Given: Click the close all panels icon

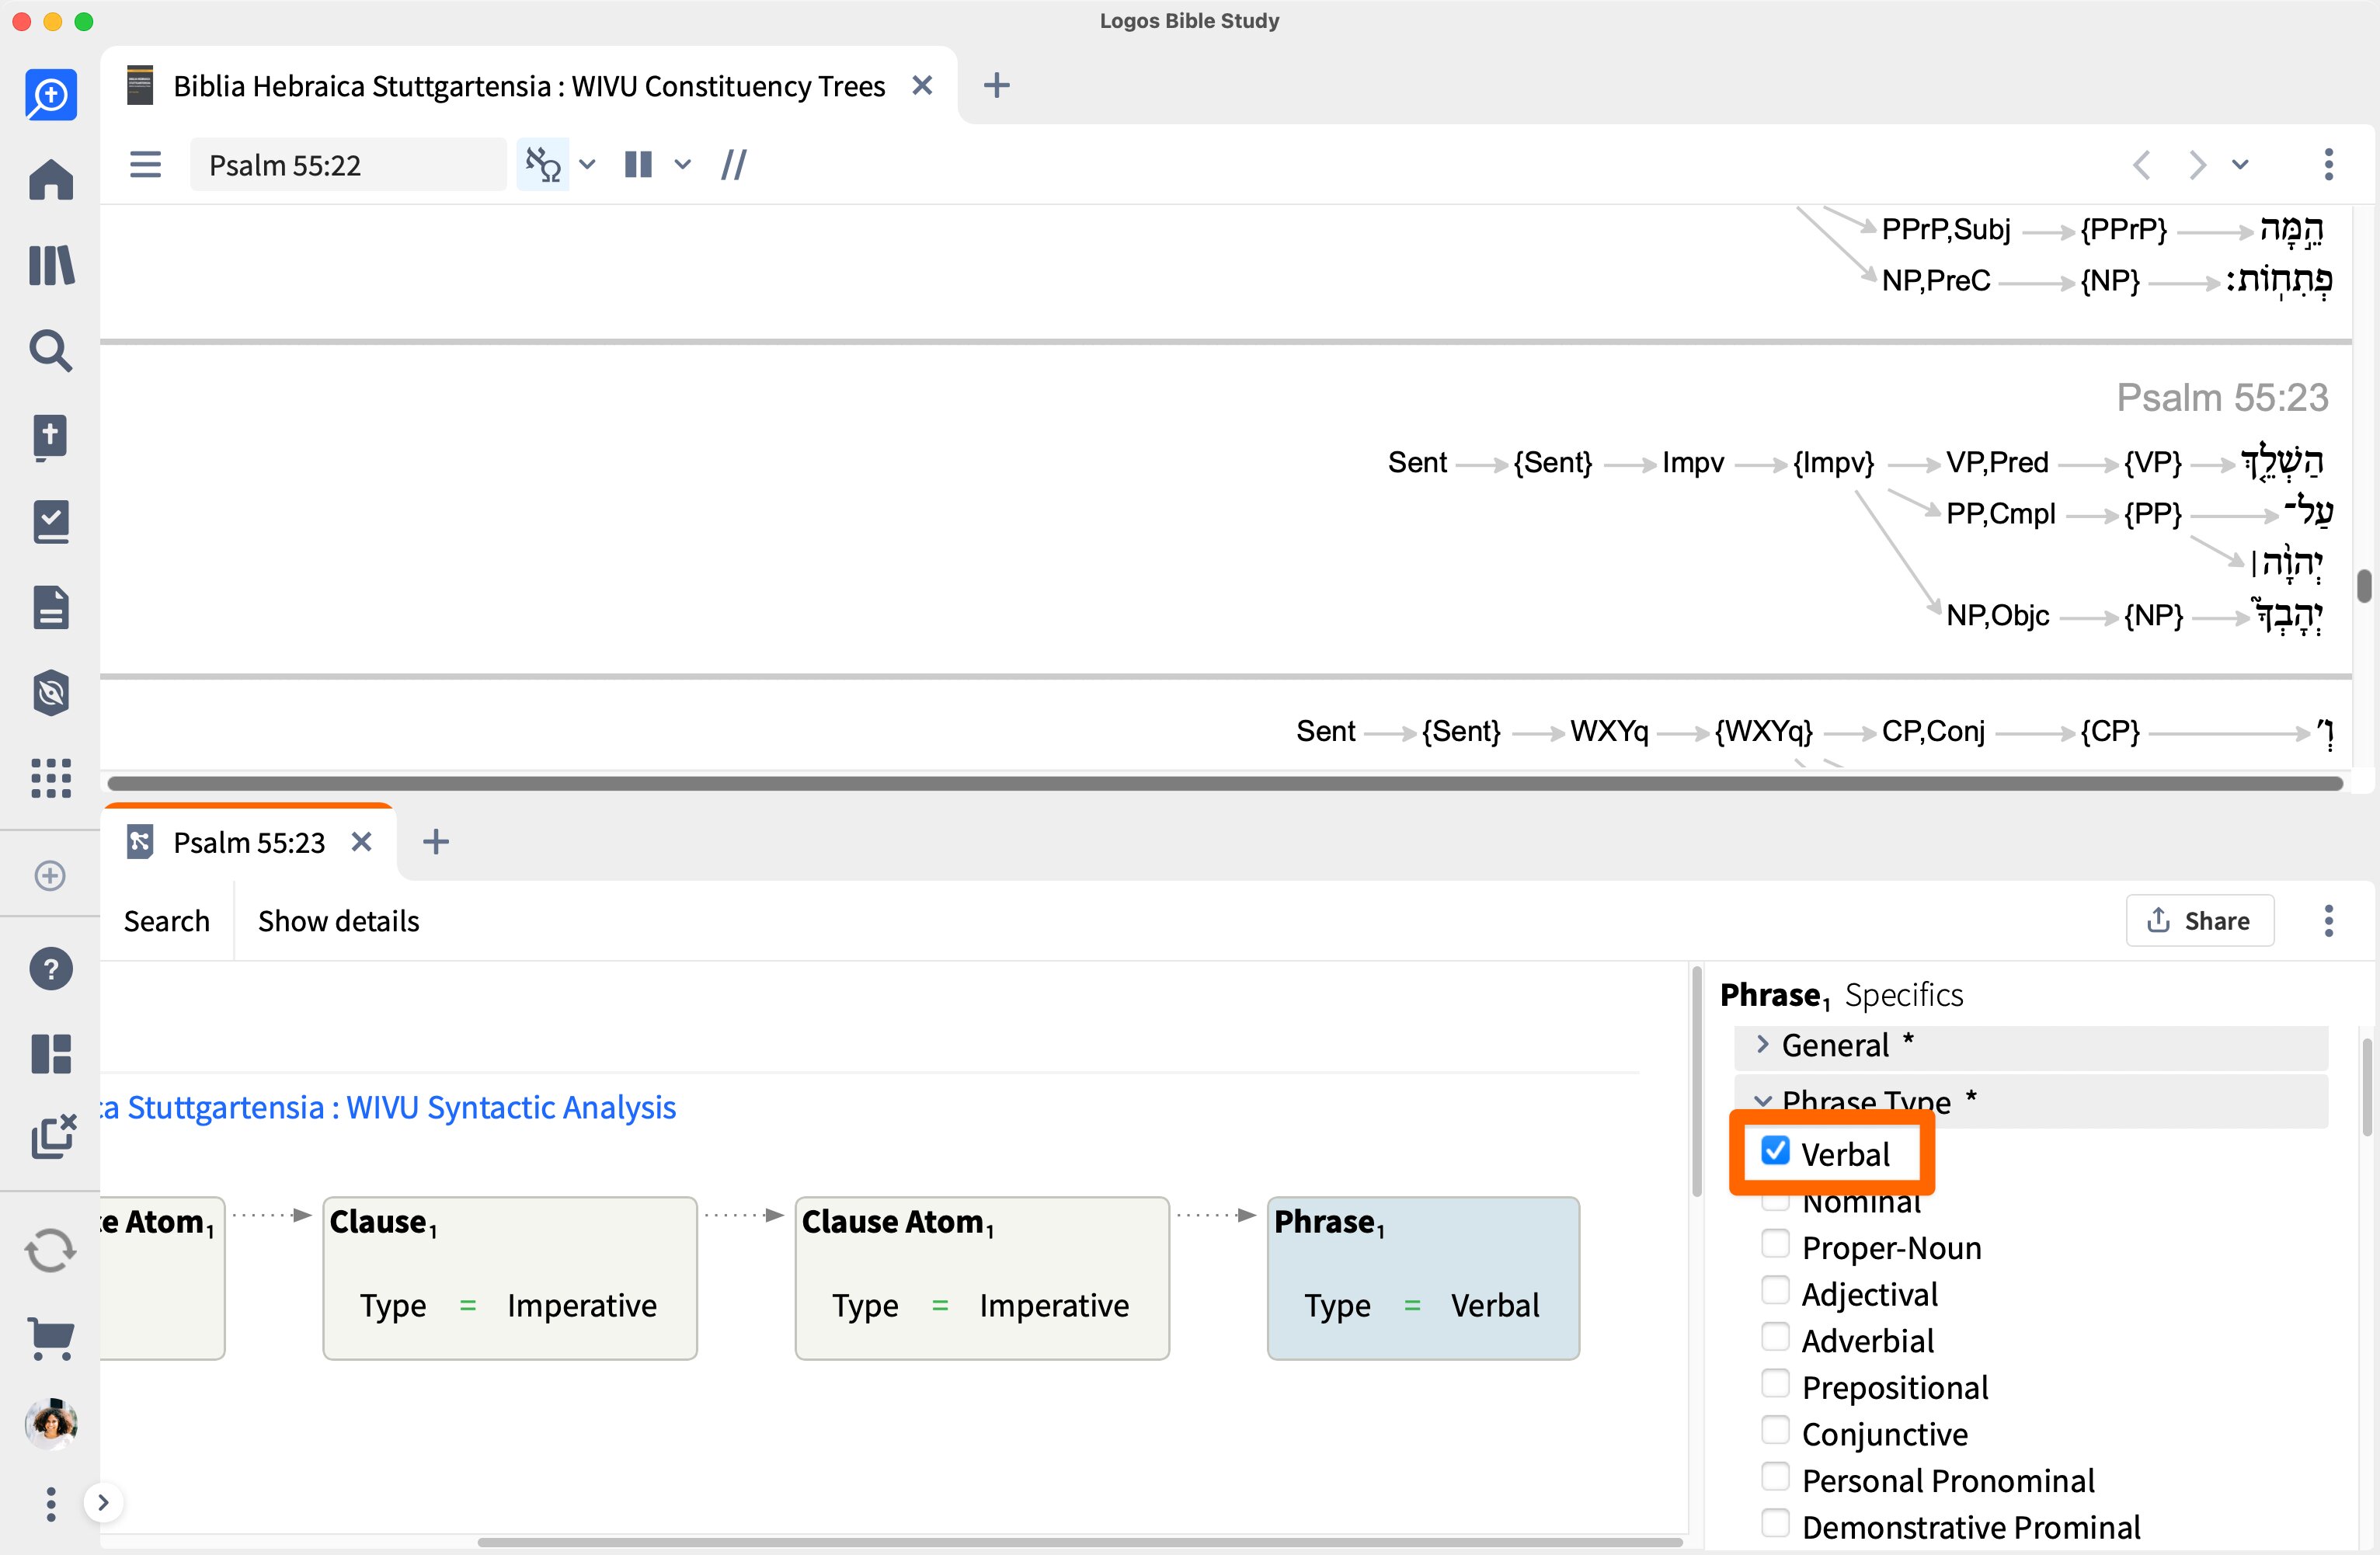Looking at the screenshot, I should pos(53,1137).
